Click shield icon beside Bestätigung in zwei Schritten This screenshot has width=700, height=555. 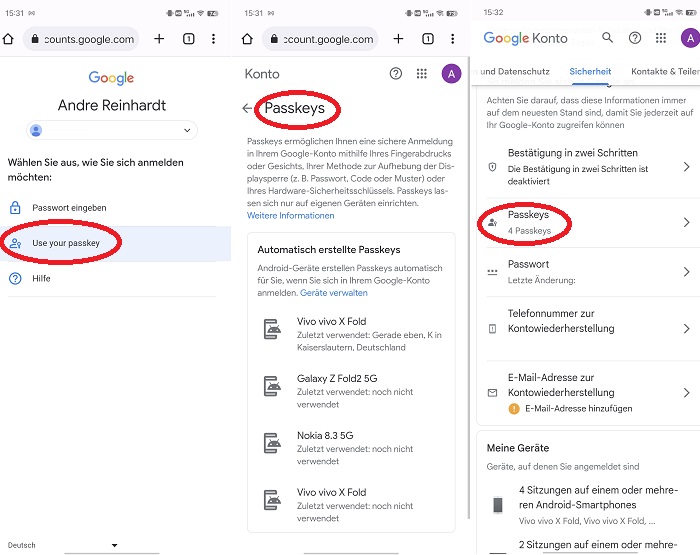click(492, 167)
